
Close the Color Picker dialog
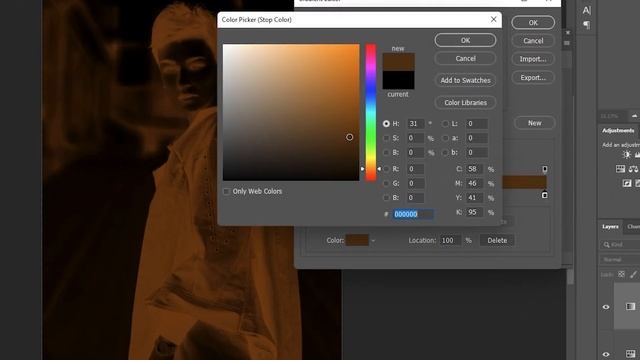click(x=493, y=19)
